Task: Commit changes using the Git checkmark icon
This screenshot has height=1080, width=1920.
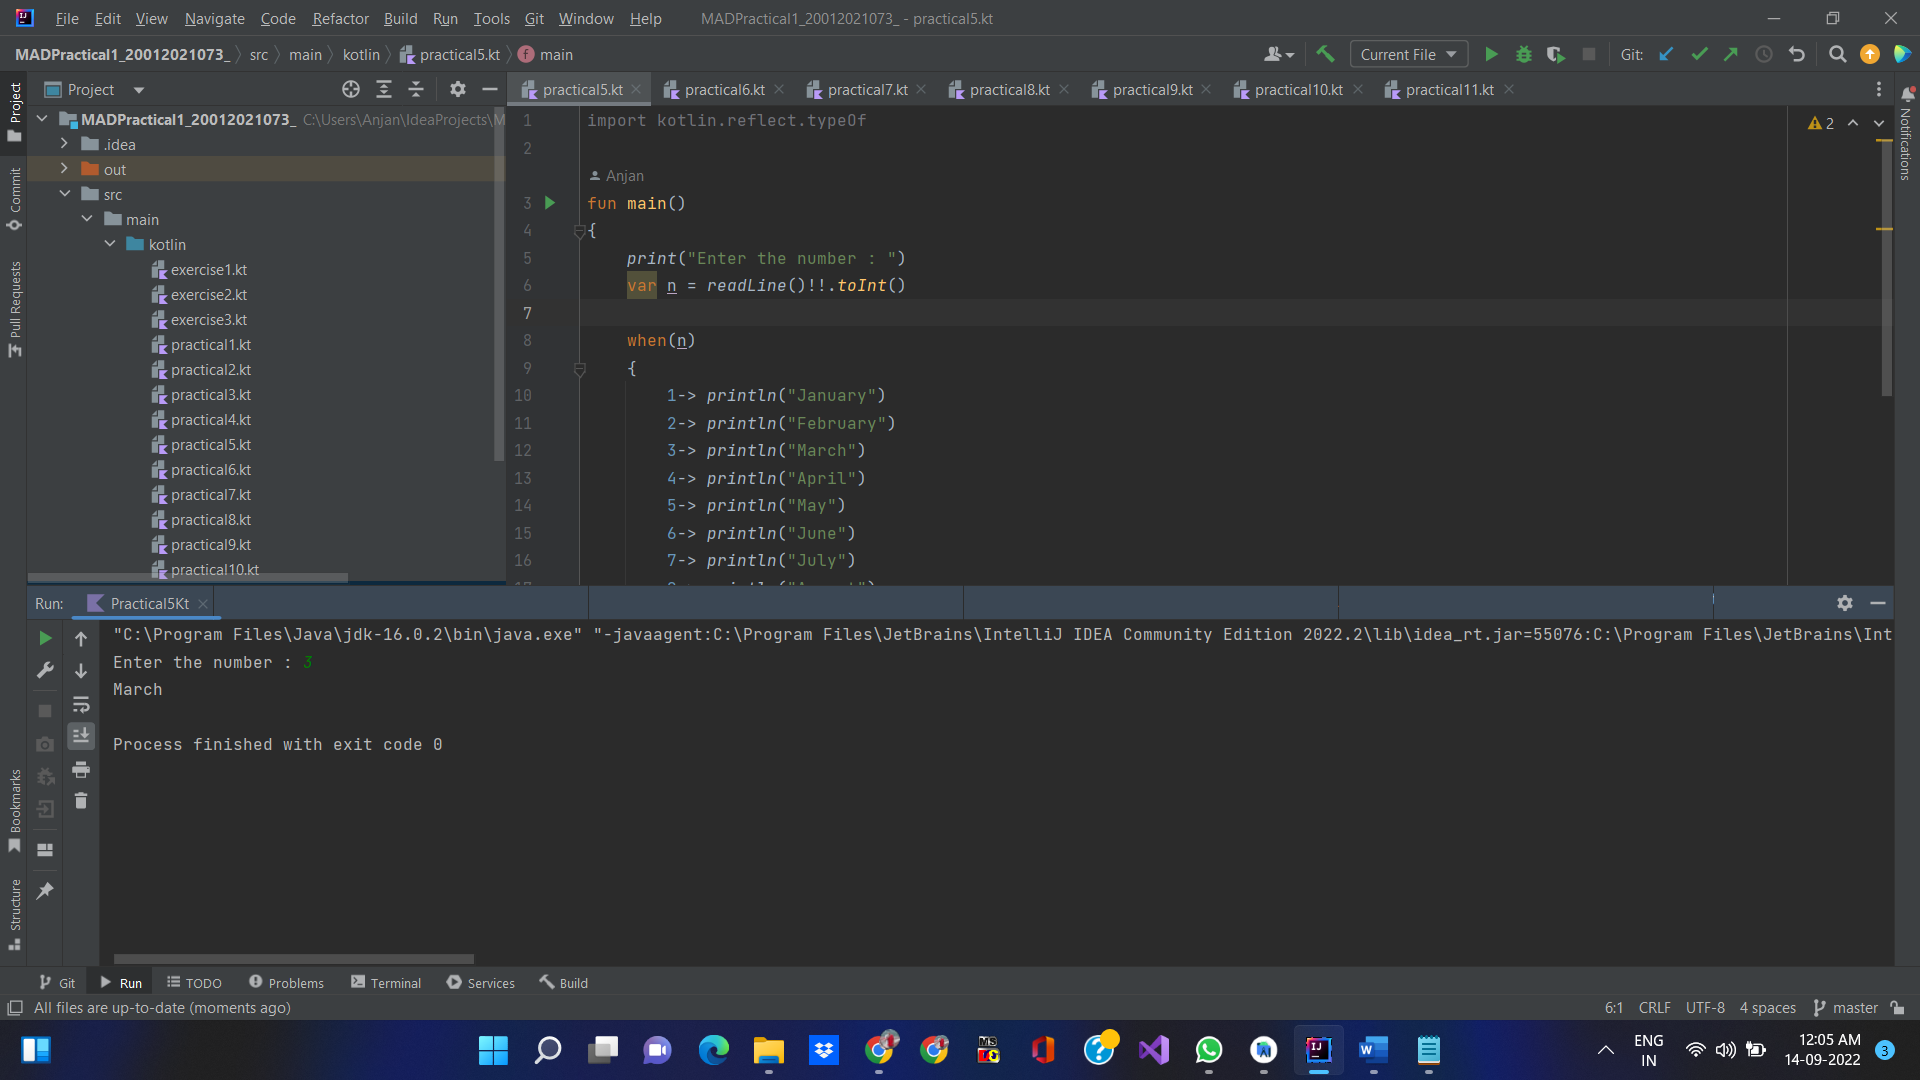Action: [x=1699, y=54]
